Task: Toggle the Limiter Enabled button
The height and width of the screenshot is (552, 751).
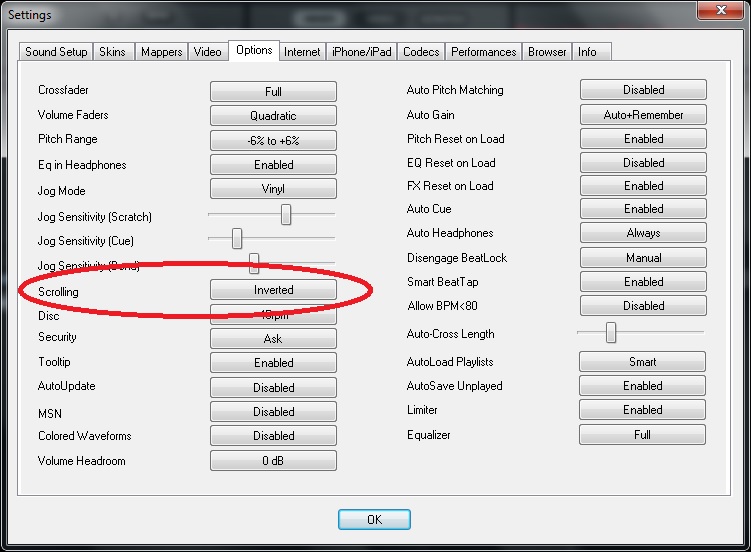Action: [x=643, y=410]
